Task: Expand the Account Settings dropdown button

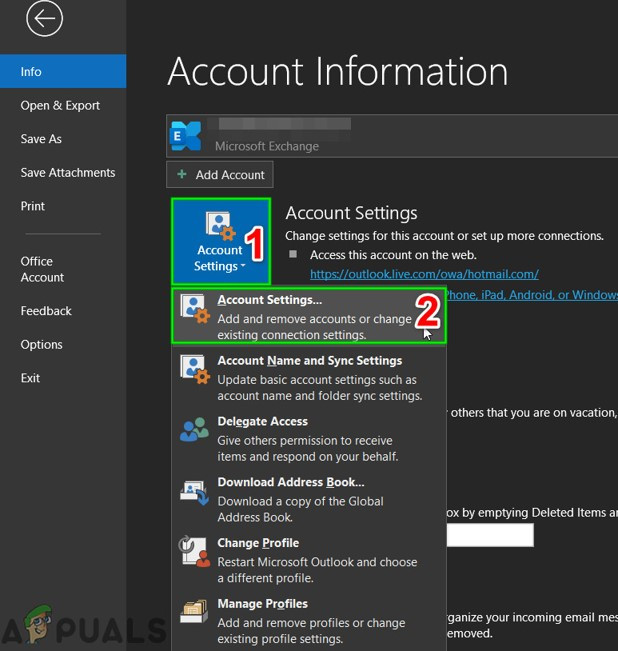Action: point(220,242)
